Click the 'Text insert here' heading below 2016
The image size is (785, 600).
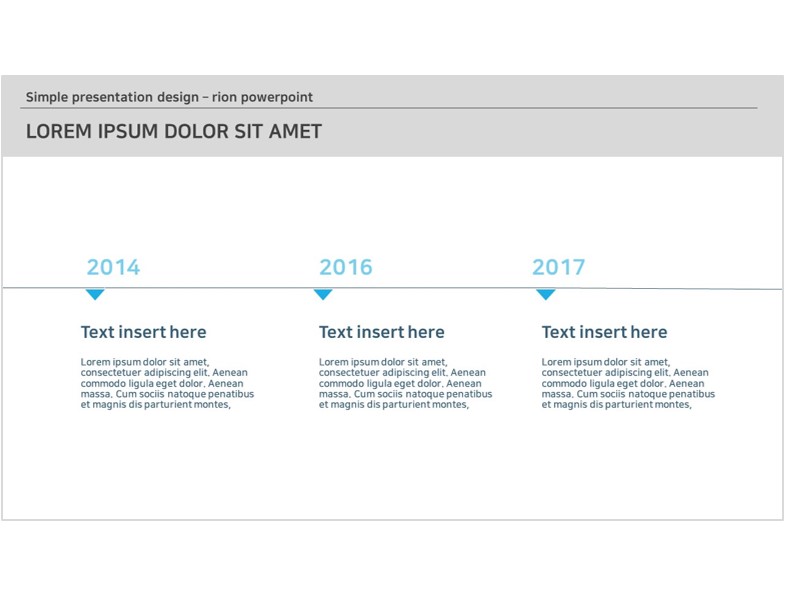tap(381, 332)
